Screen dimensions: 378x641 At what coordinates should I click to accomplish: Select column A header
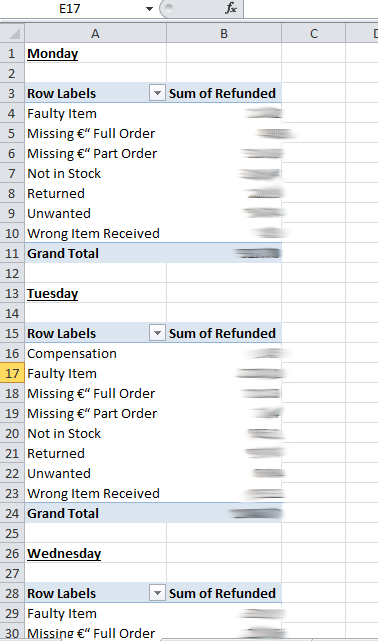click(x=95, y=33)
